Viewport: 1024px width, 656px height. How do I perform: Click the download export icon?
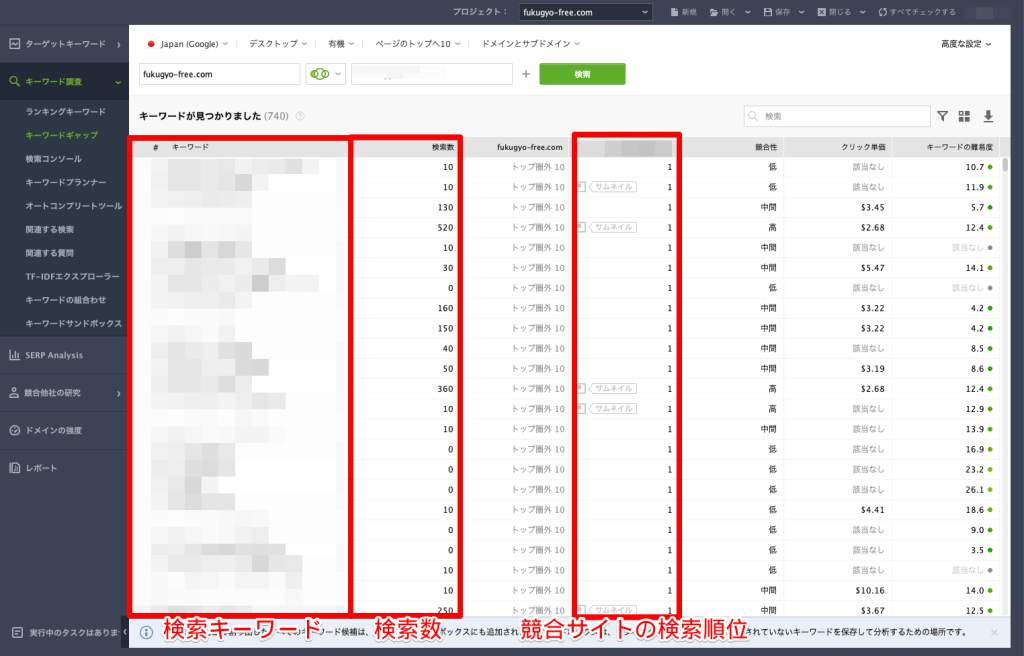(988, 116)
